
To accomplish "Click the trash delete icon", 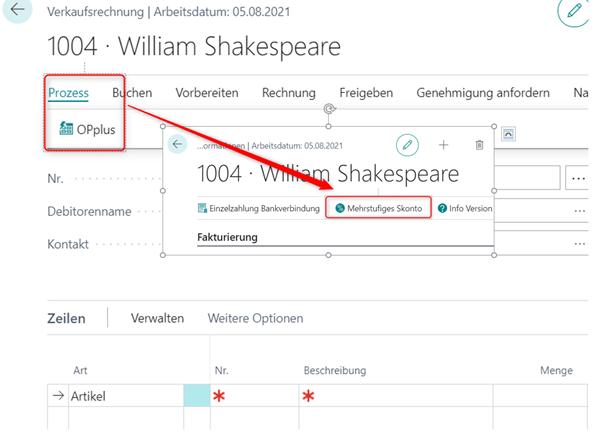I will [479, 145].
